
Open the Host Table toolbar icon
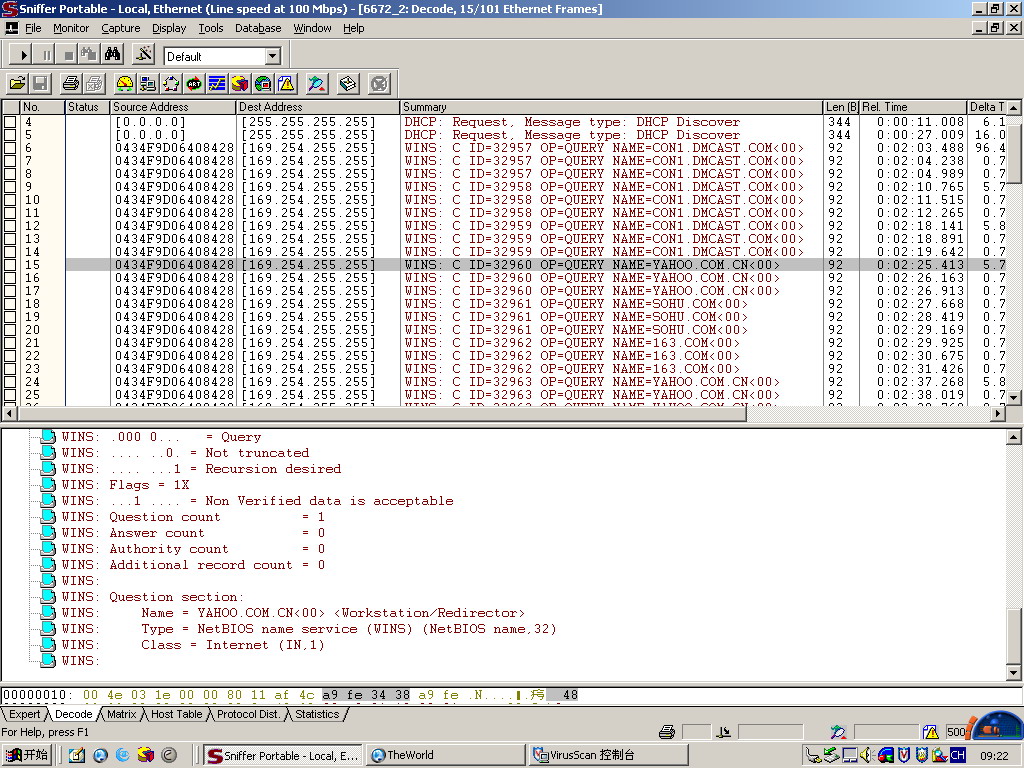click(x=148, y=83)
